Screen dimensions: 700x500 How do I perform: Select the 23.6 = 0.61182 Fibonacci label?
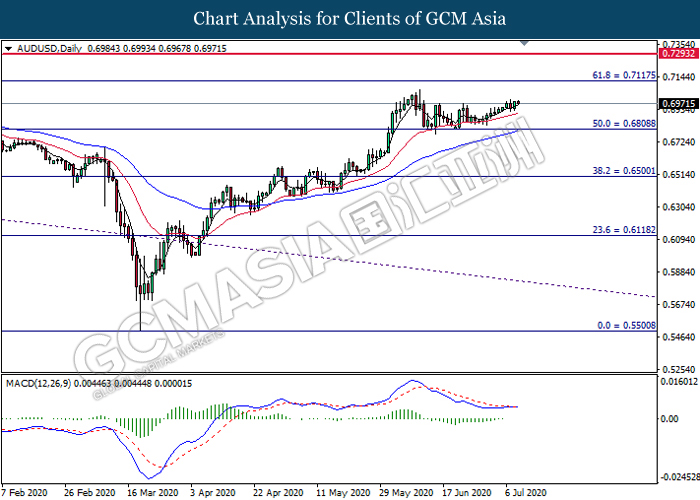coord(624,229)
